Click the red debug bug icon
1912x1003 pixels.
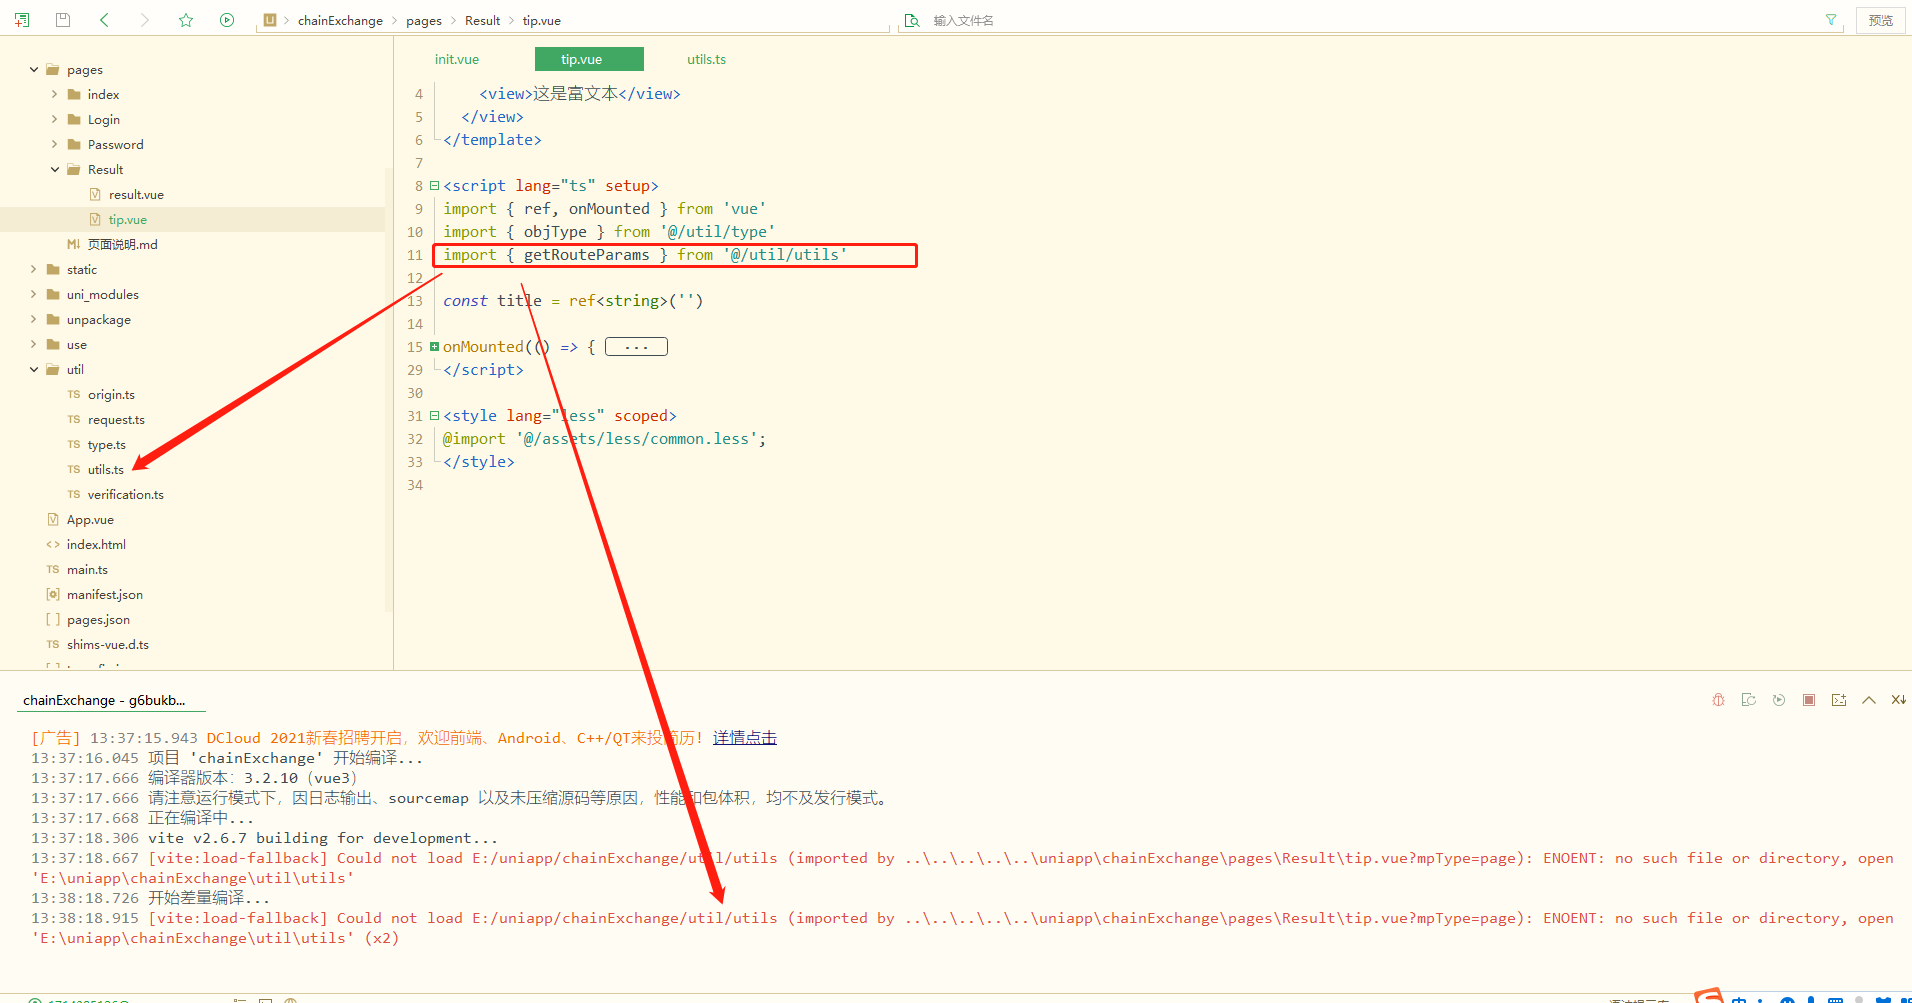1718,700
